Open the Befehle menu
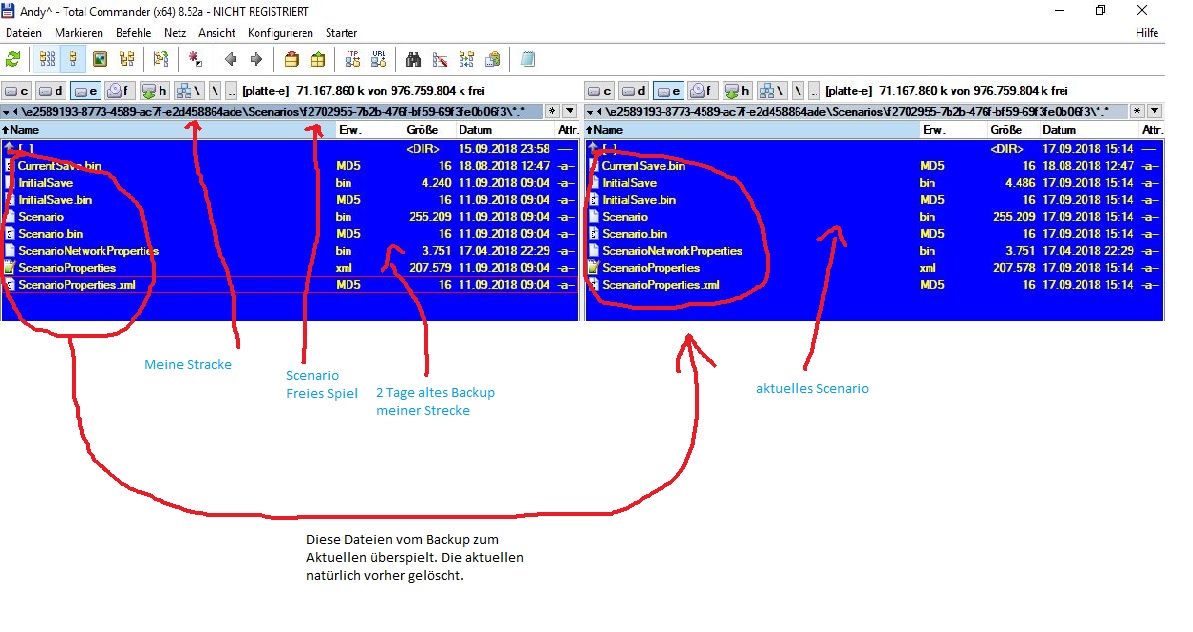 point(133,33)
